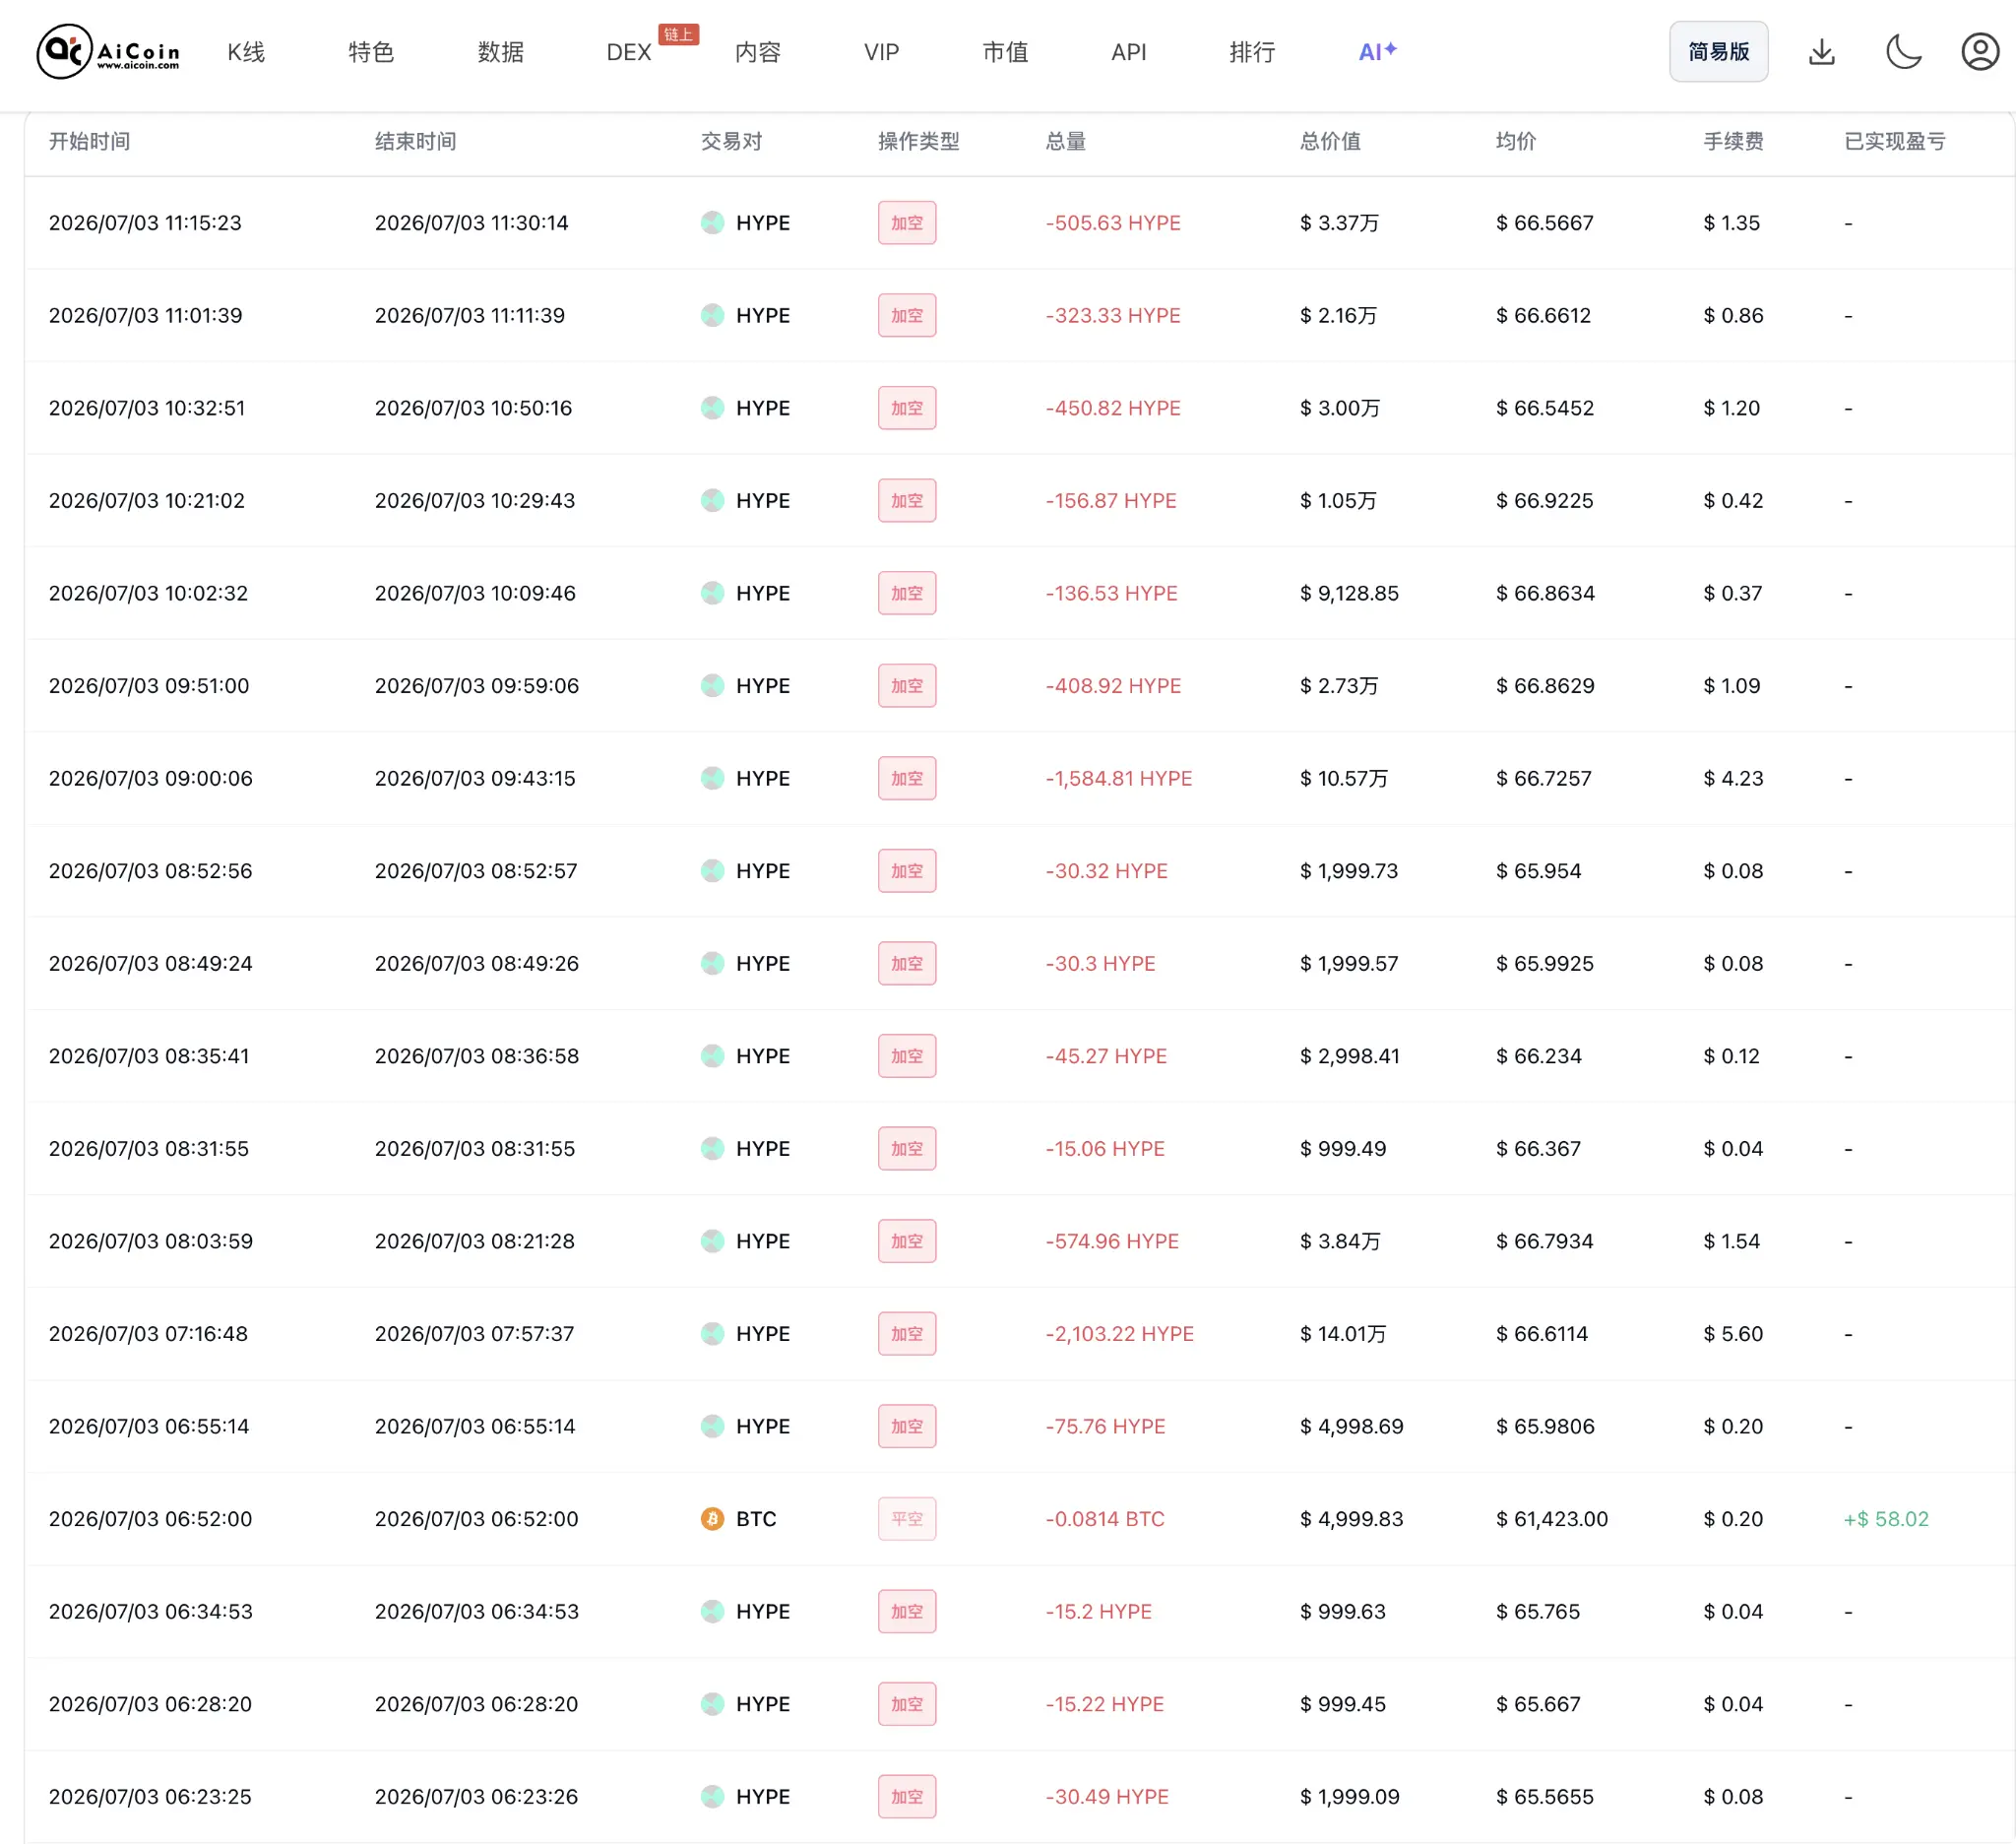Click HYPE coin icon in 08:03:59 row
This screenshot has height=1844, width=2016.
point(712,1240)
